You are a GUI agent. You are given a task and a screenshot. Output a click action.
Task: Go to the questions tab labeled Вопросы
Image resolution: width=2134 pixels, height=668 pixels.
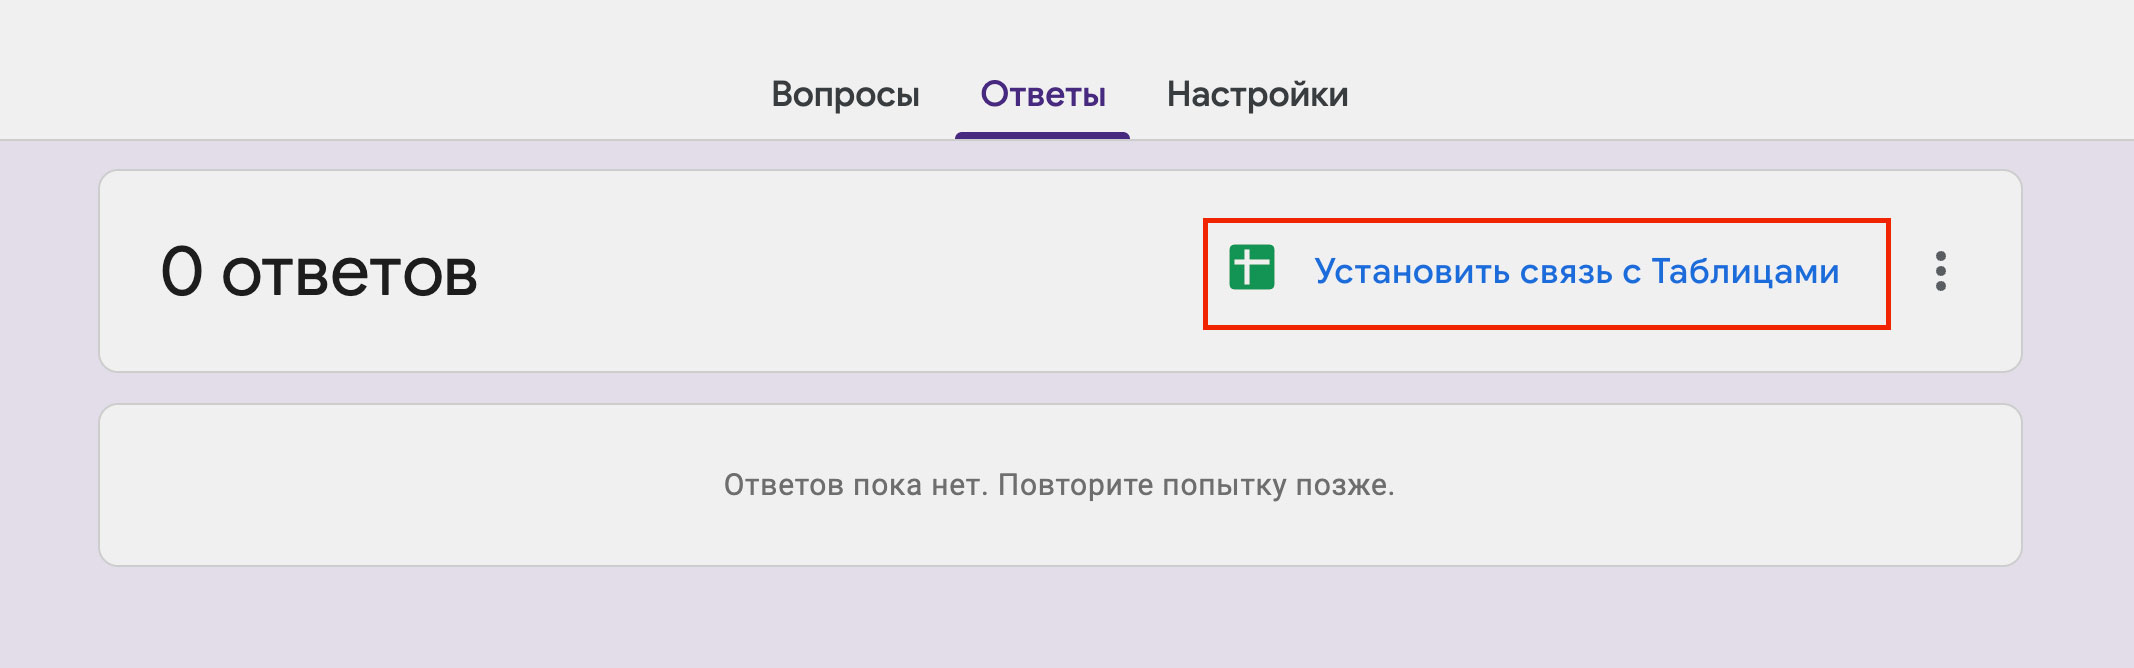click(x=845, y=94)
